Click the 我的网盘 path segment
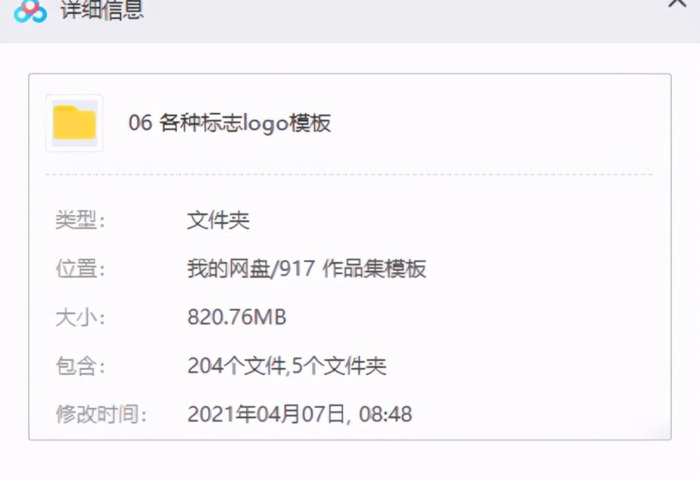Screen dimensions: 700x479 pyautogui.click(x=229, y=268)
